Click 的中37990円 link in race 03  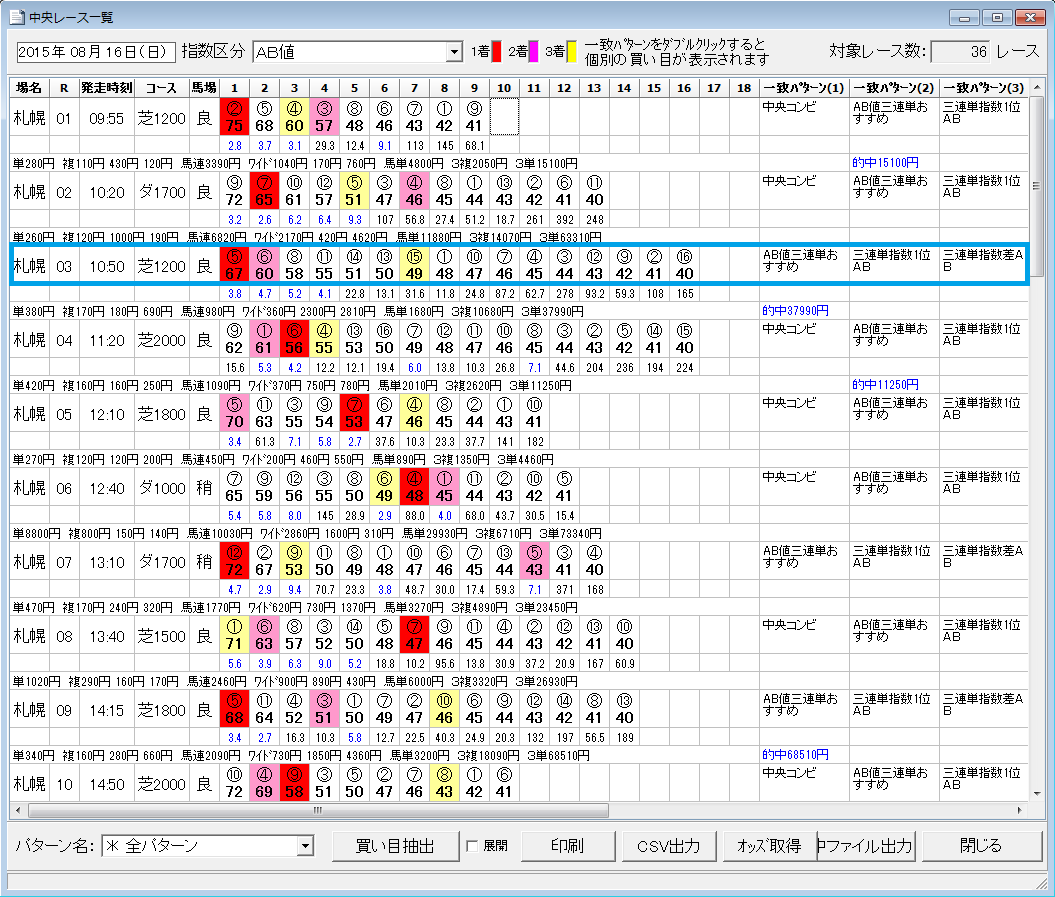[795, 311]
